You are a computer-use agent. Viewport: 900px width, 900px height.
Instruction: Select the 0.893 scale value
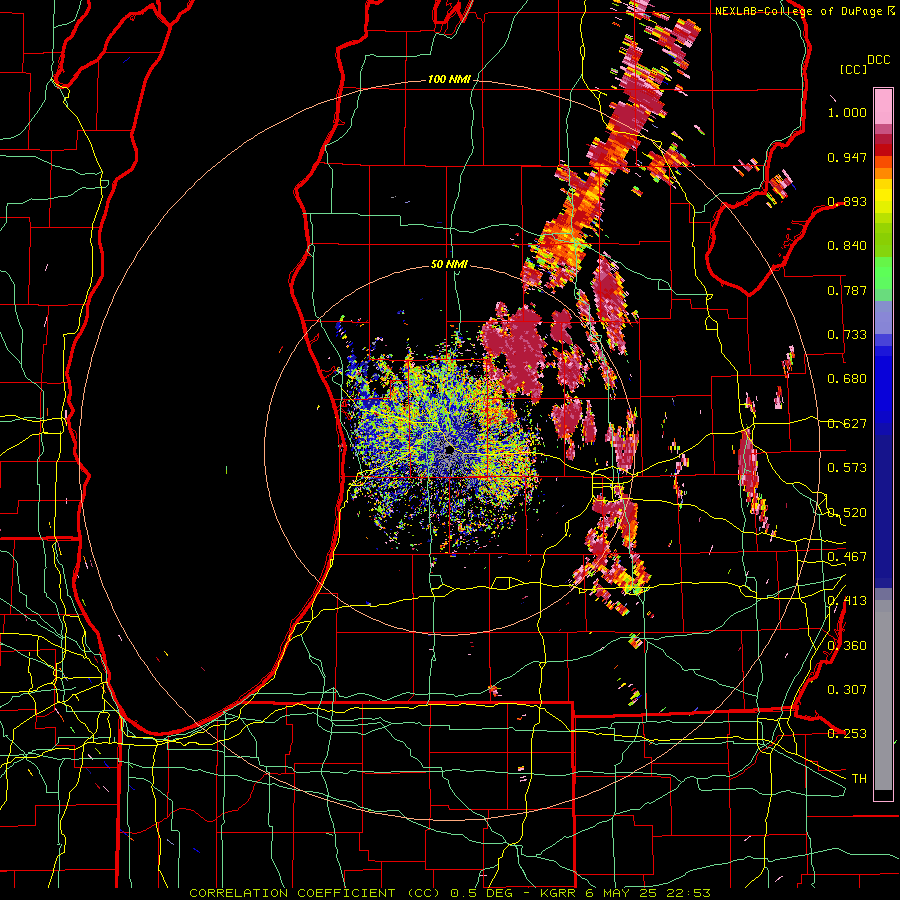(847, 201)
